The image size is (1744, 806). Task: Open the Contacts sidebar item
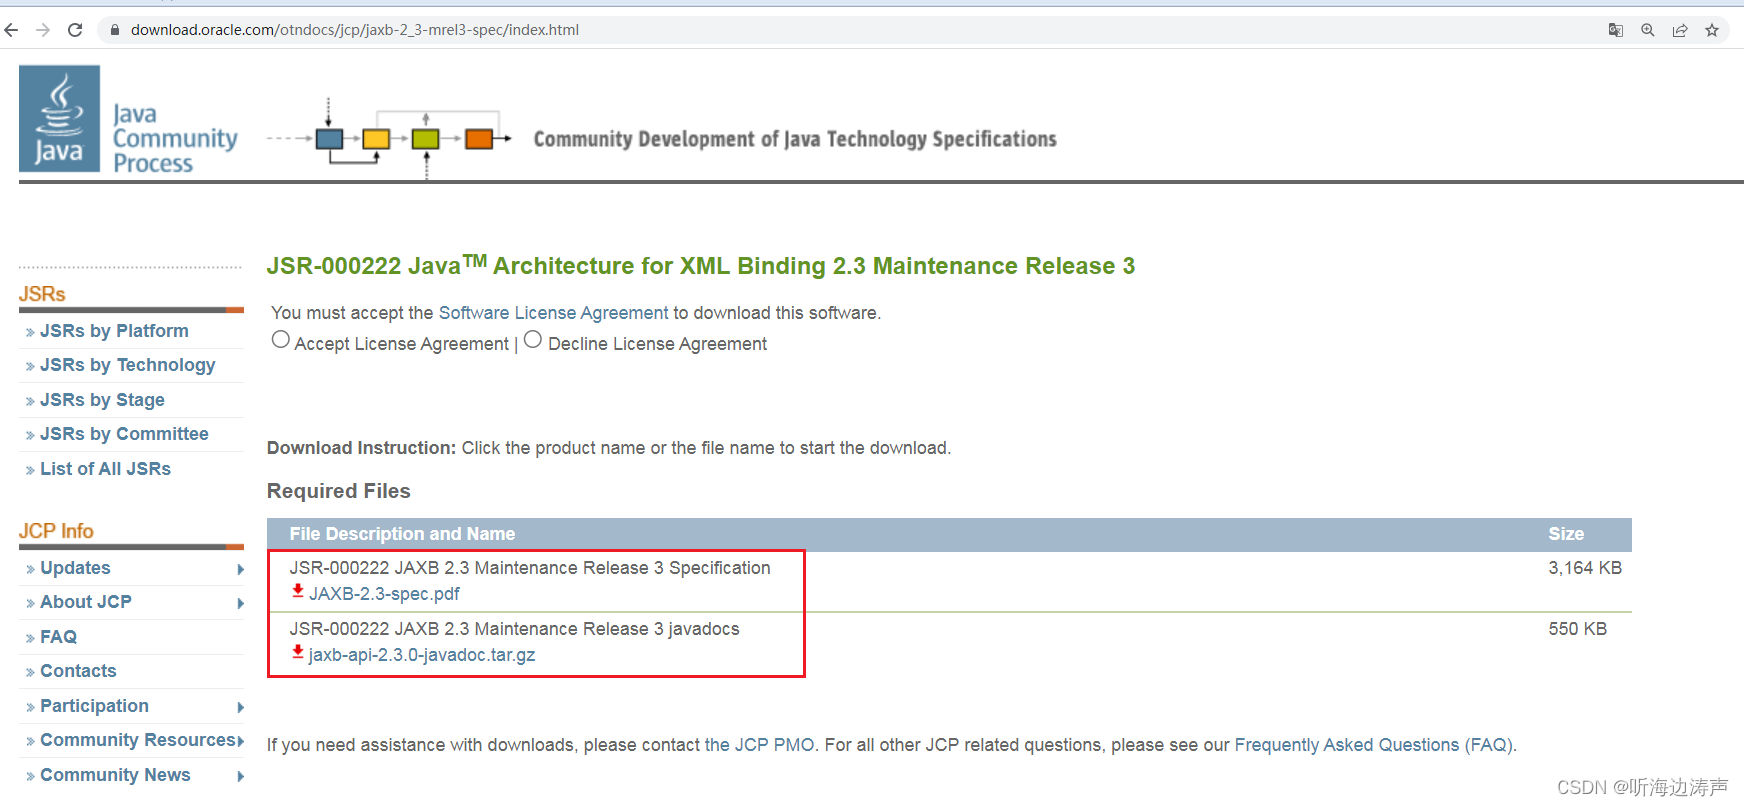tap(78, 671)
